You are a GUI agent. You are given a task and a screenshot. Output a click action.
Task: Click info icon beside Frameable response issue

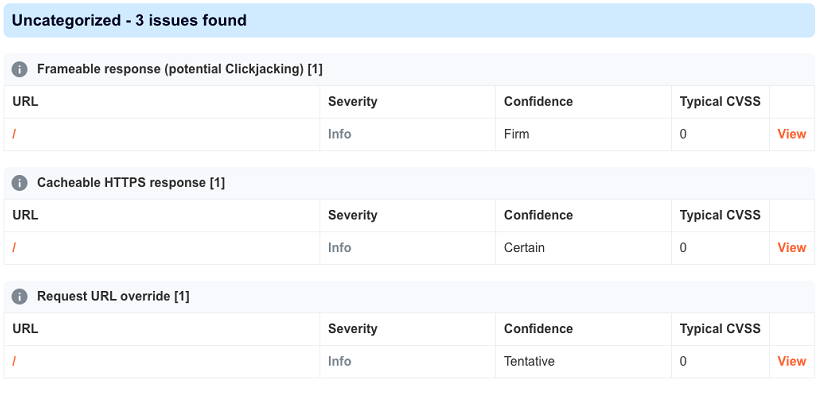point(19,69)
